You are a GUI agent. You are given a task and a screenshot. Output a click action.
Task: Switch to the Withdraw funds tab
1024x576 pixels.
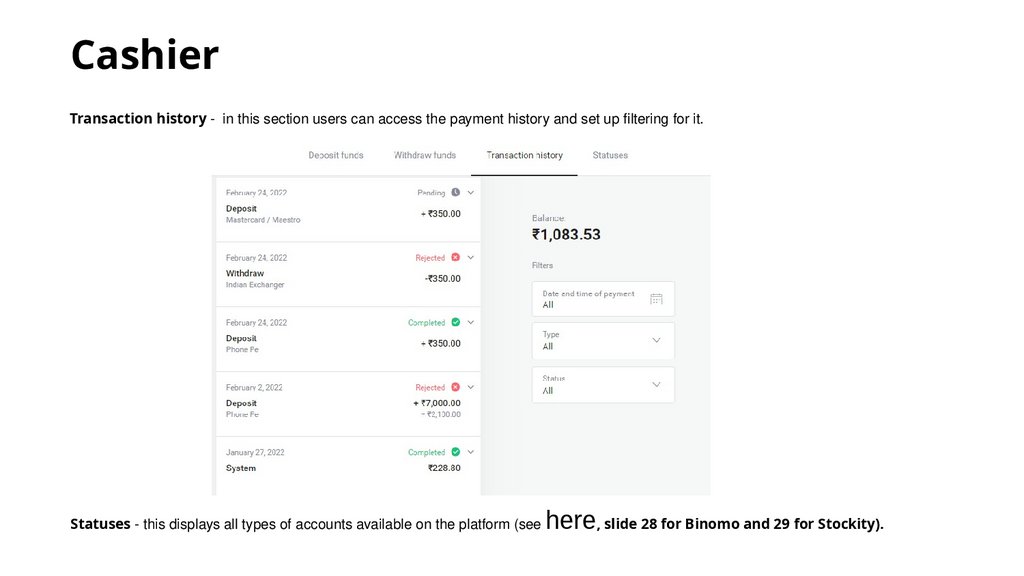[425, 156]
